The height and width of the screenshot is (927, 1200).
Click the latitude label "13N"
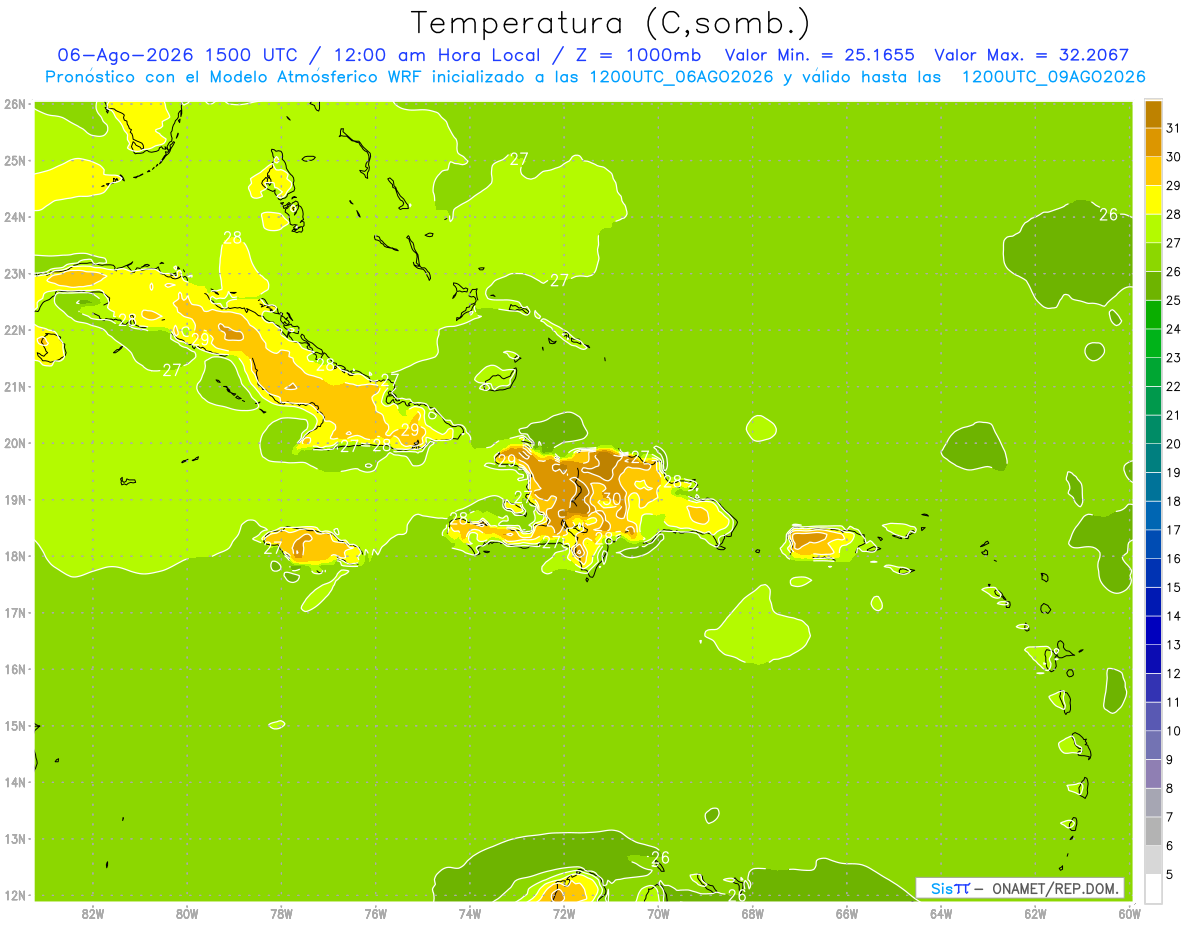[x=15, y=838]
